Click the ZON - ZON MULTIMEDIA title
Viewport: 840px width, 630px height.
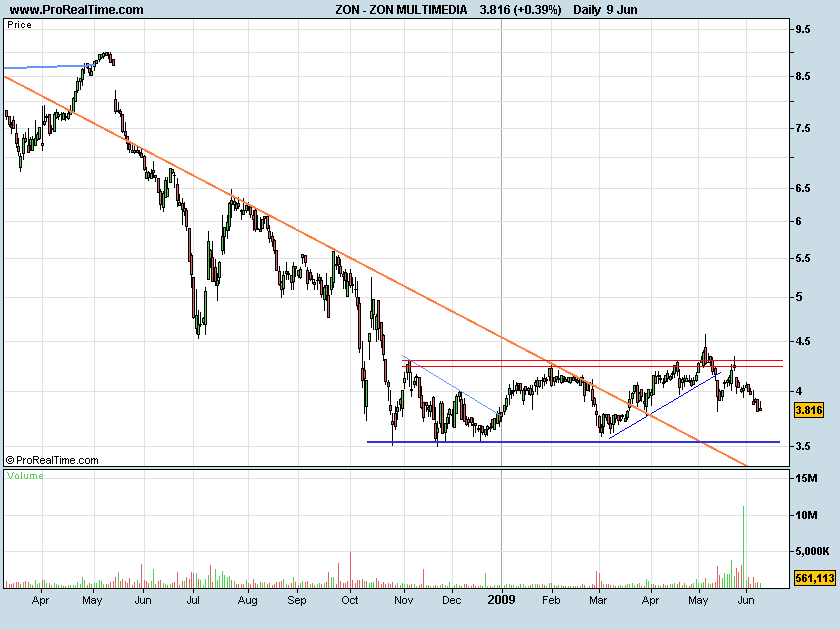(x=401, y=10)
